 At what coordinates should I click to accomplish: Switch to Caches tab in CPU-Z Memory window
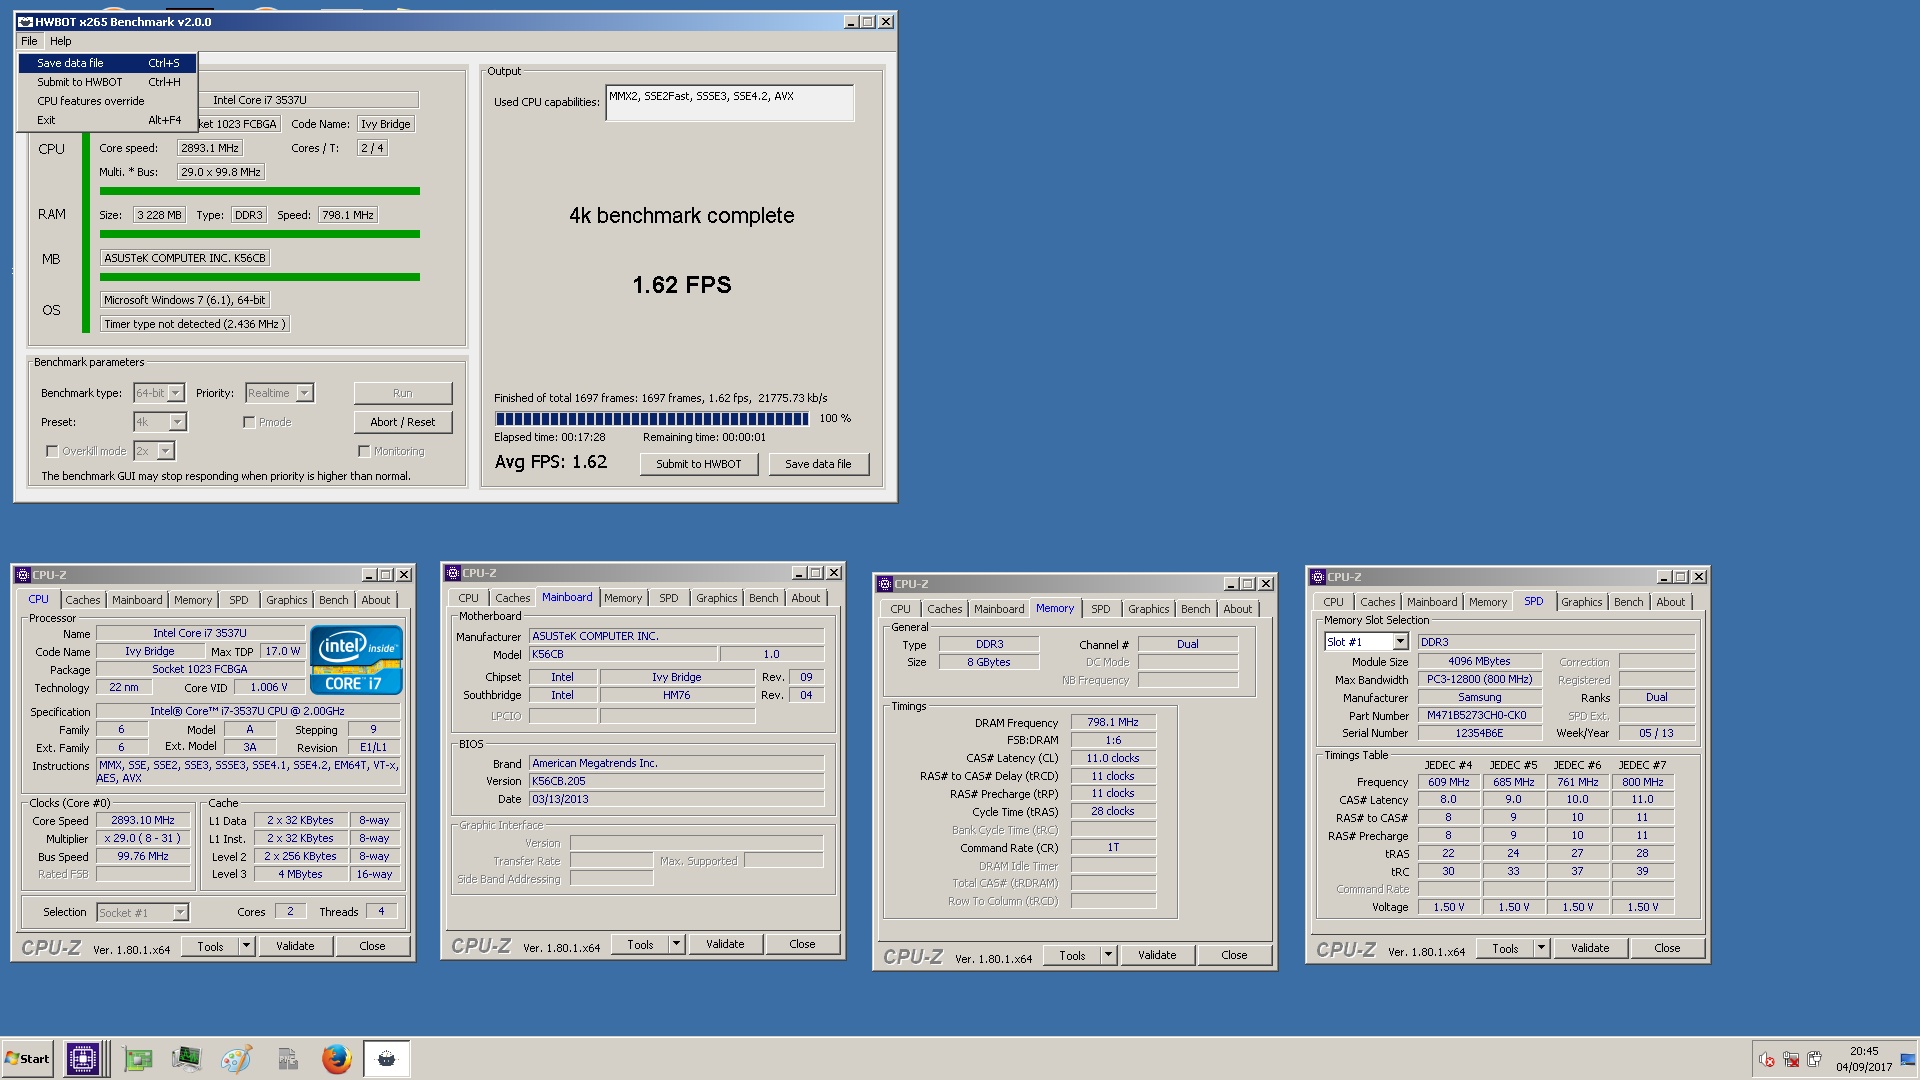(944, 609)
